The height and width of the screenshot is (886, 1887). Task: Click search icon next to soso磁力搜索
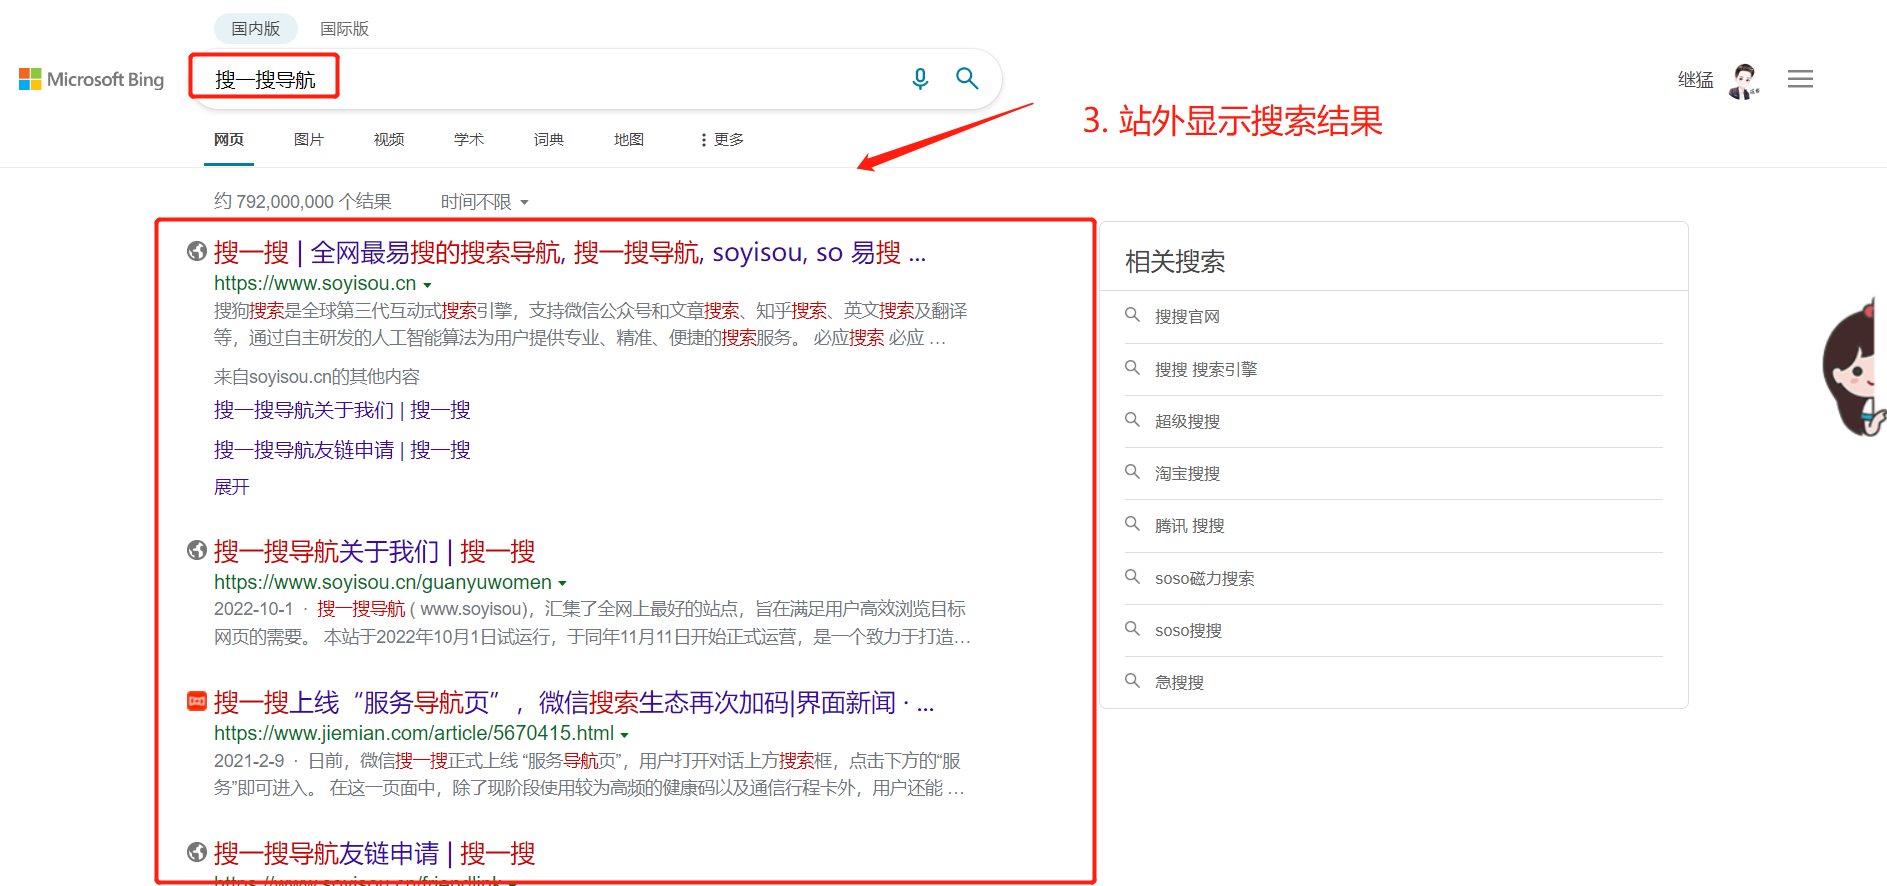(x=1132, y=577)
